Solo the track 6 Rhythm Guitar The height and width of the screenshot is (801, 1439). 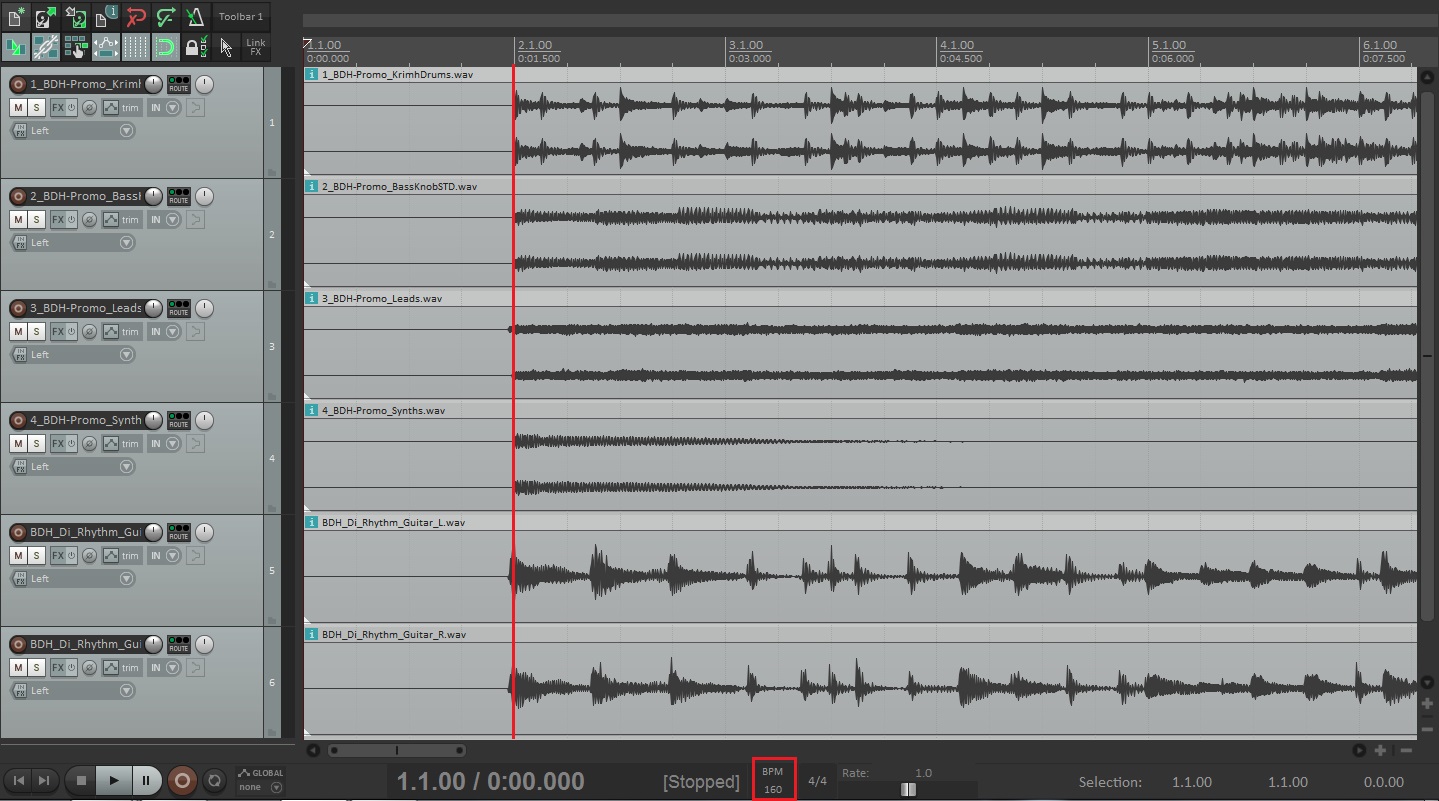[36, 667]
